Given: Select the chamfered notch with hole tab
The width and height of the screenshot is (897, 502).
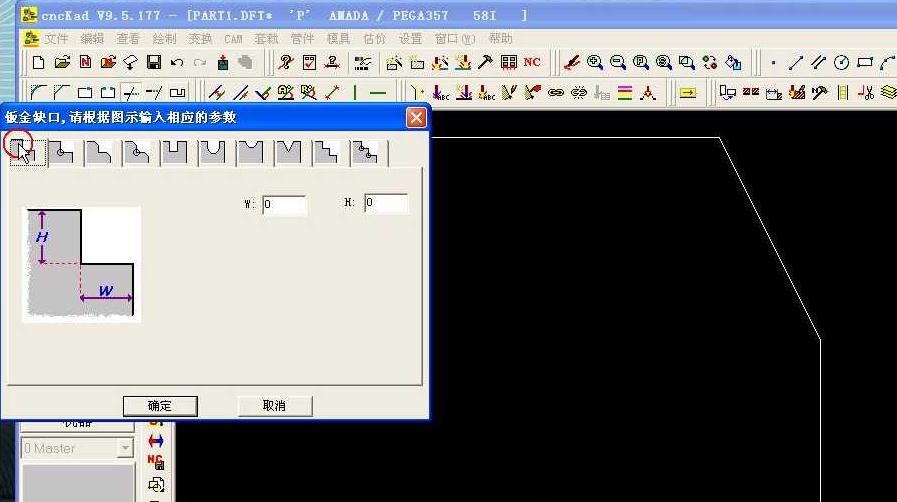Looking at the screenshot, I should 137,153.
